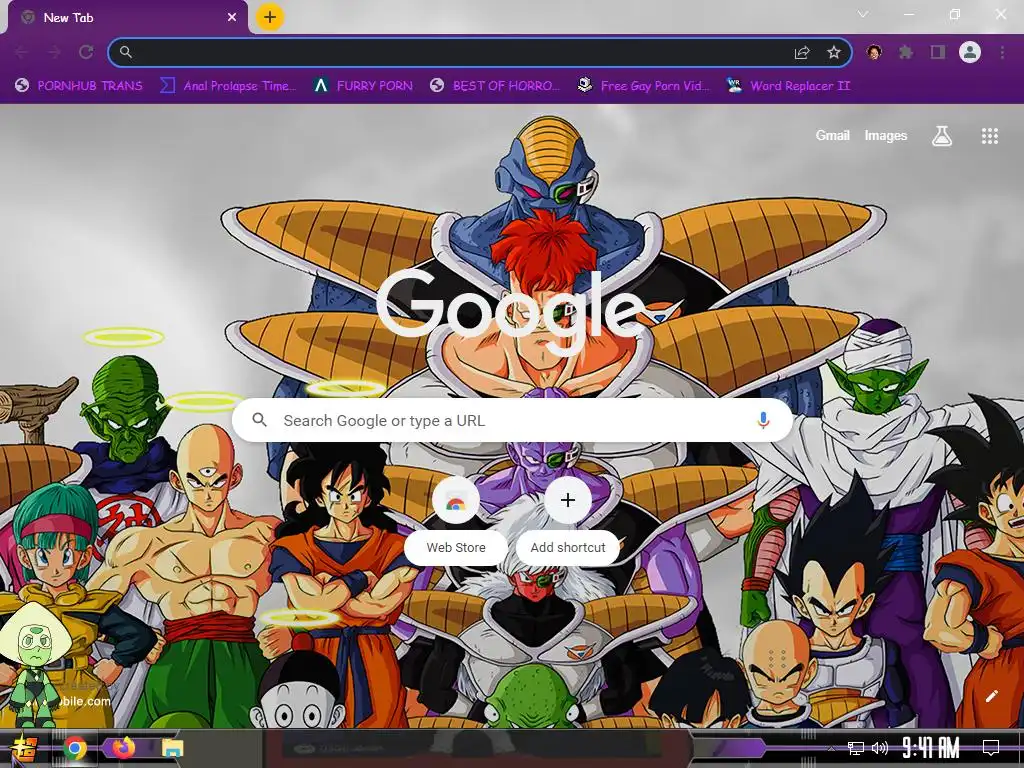The width and height of the screenshot is (1024, 768).
Task: Open the Extensions puzzle piece icon
Action: pos(906,52)
